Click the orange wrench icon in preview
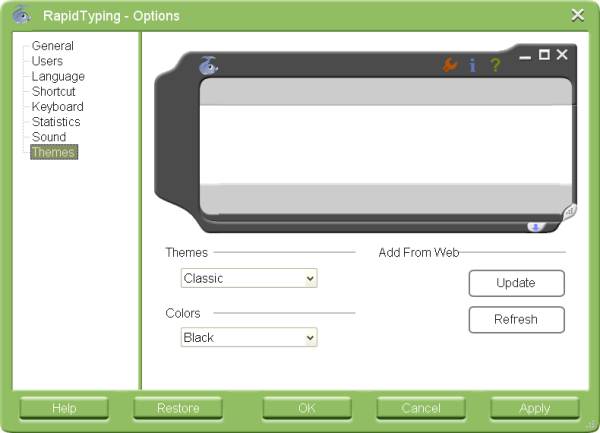The height and width of the screenshot is (433, 600). point(450,65)
